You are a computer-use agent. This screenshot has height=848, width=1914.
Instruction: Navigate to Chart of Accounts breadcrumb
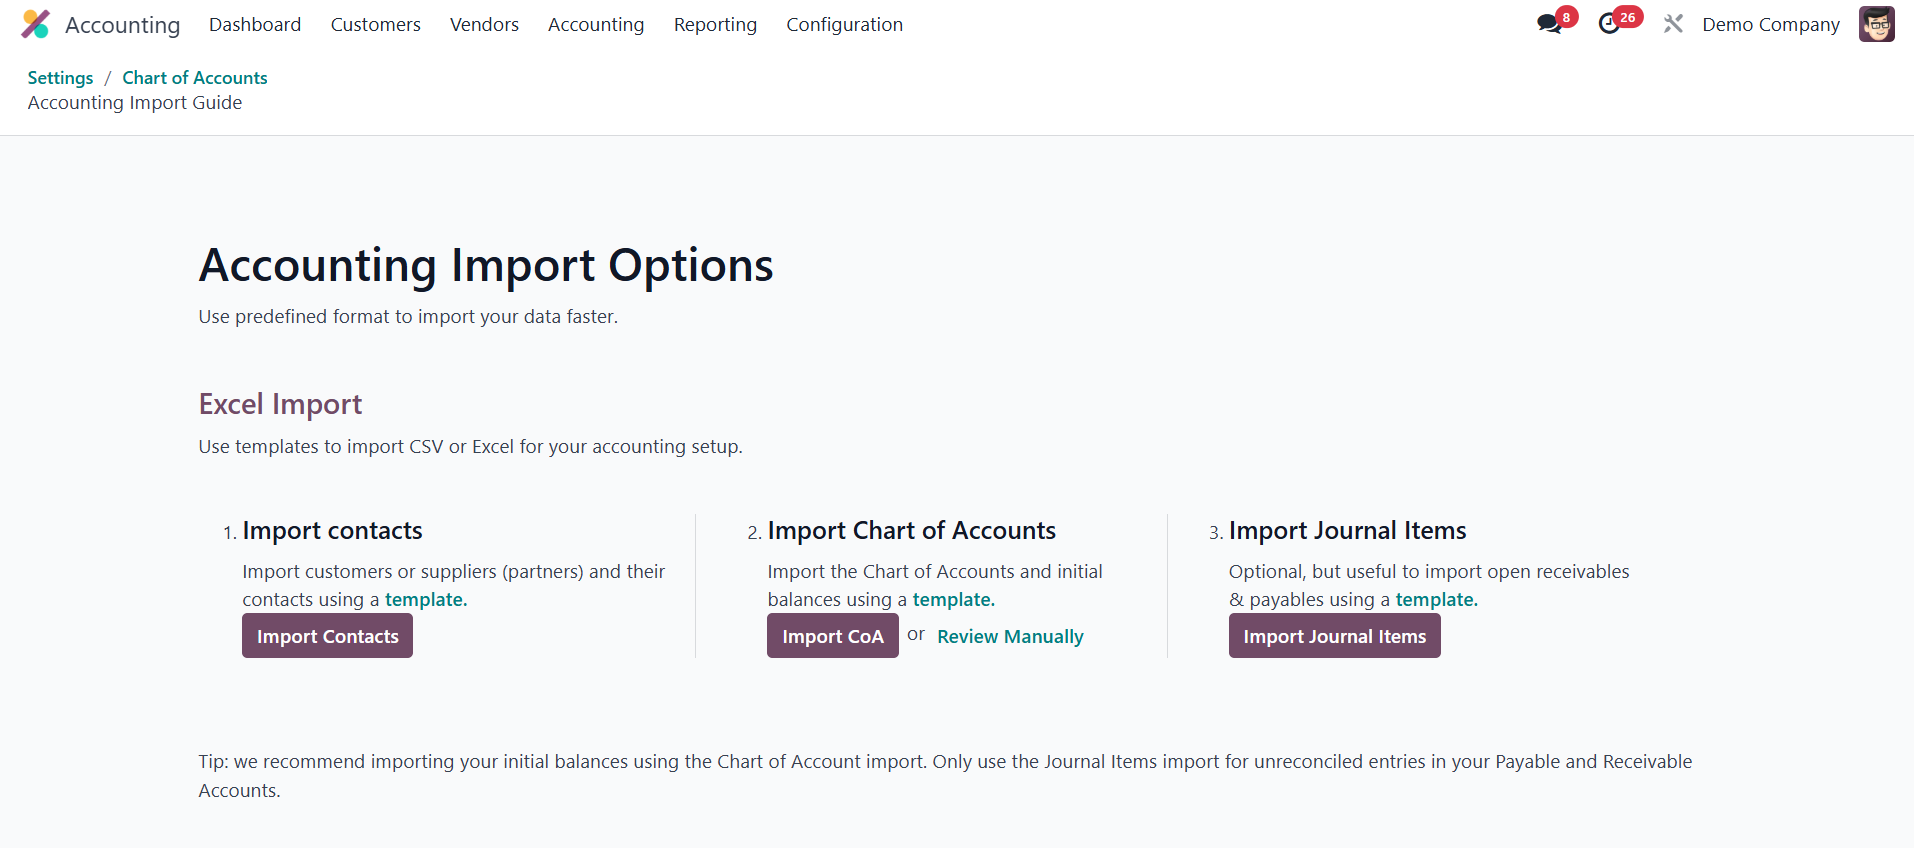(195, 78)
